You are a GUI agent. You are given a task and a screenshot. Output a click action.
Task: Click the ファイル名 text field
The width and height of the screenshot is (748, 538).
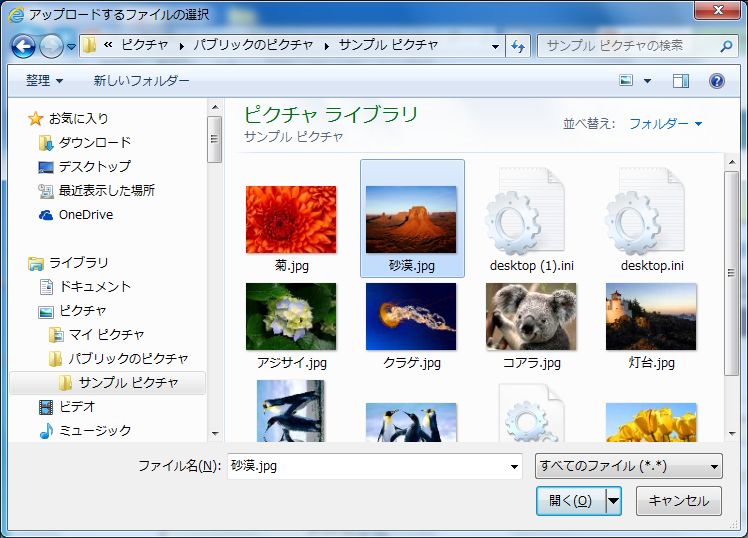tap(367, 466)
